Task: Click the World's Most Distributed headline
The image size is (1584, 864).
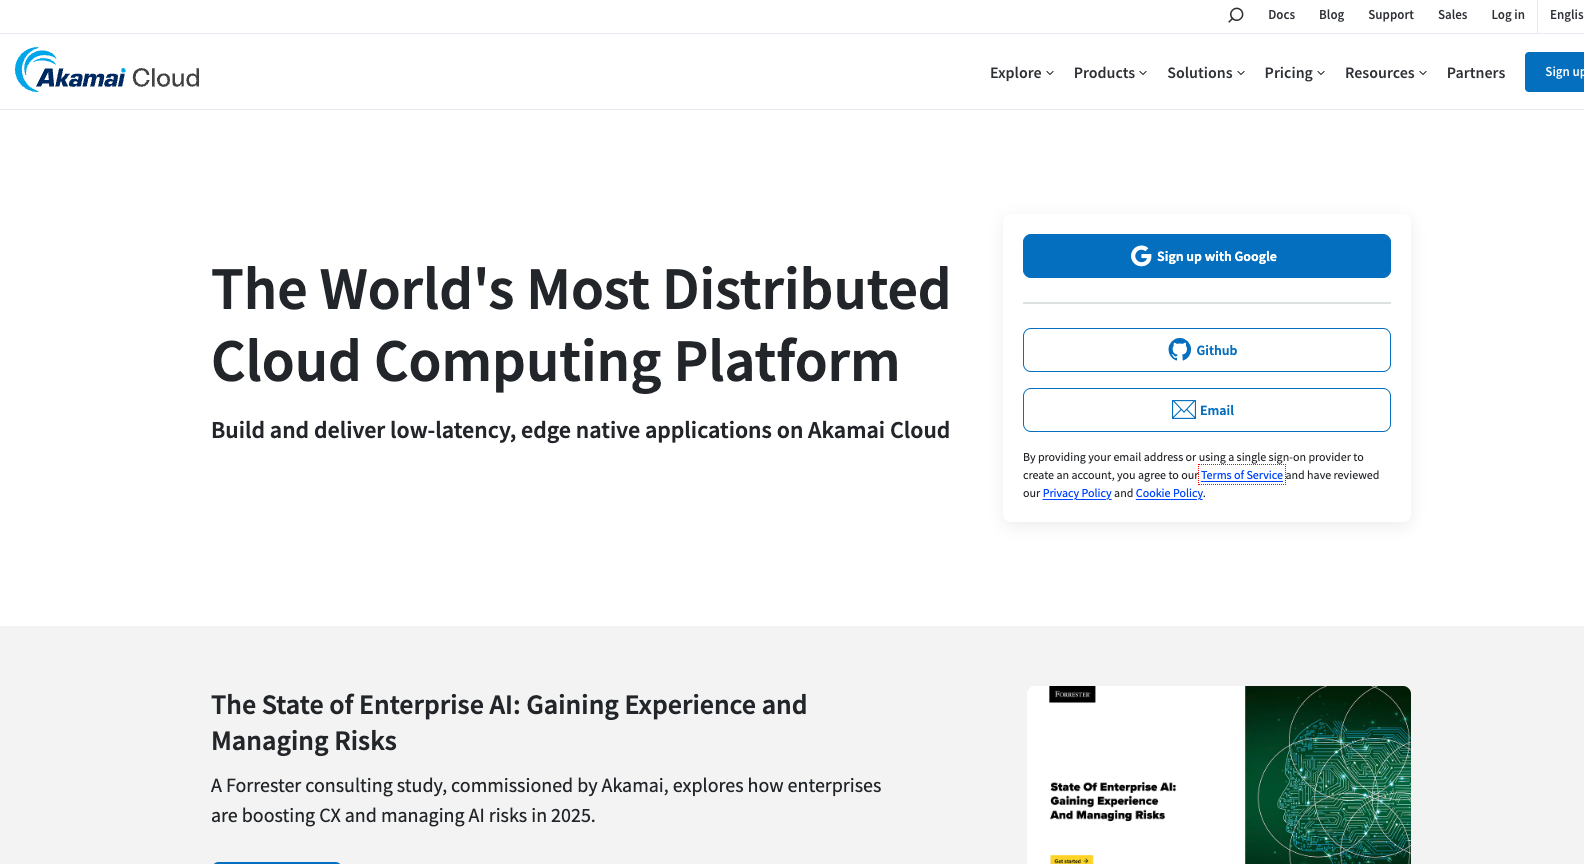Action: 580,325
